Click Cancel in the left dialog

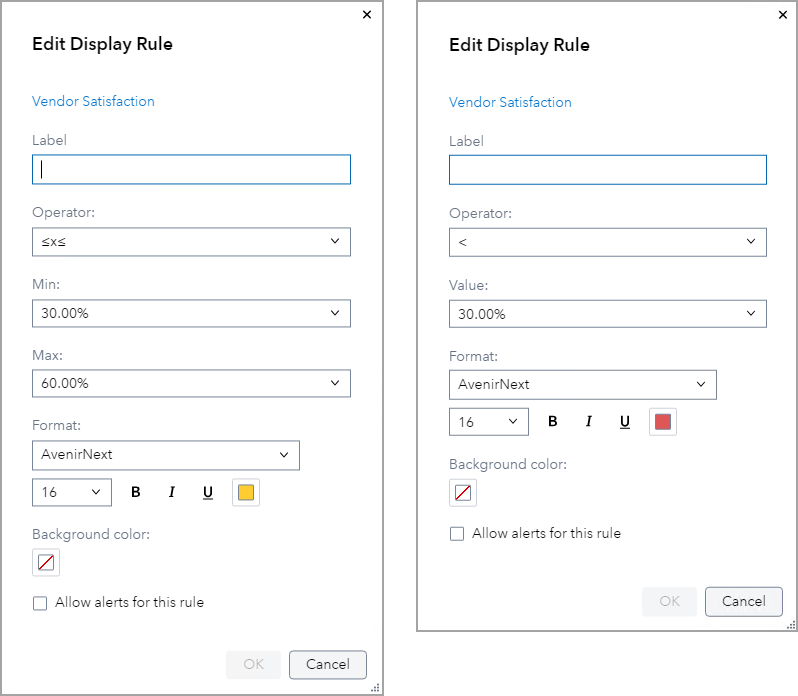point(328,664)
